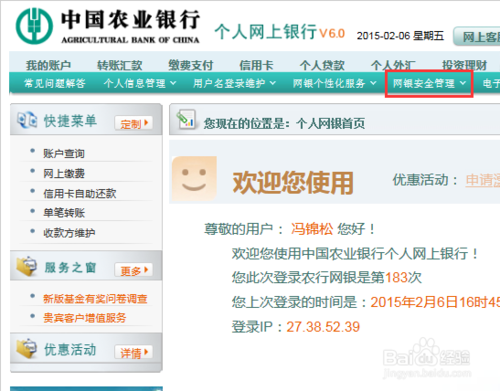Open the 信用卡自助还款 quick link
The height and width of the screenshot is (391, 500).
click(x=80, y=193)
